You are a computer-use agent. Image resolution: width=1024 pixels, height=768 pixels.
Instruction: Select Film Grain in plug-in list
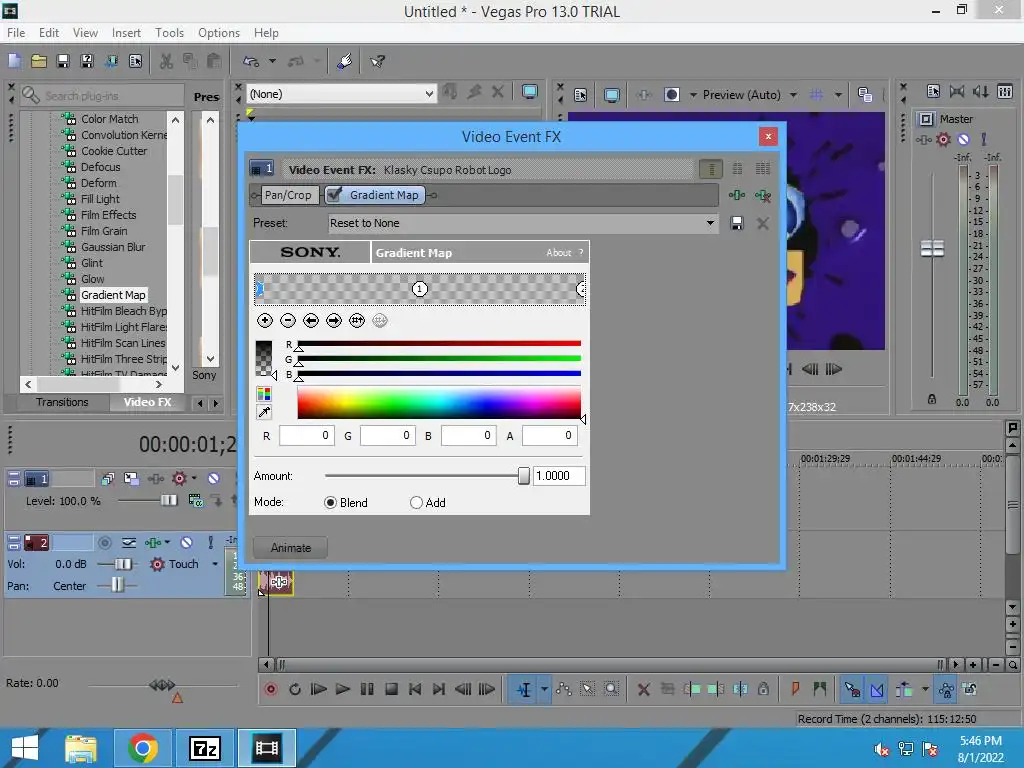[104, 231]
